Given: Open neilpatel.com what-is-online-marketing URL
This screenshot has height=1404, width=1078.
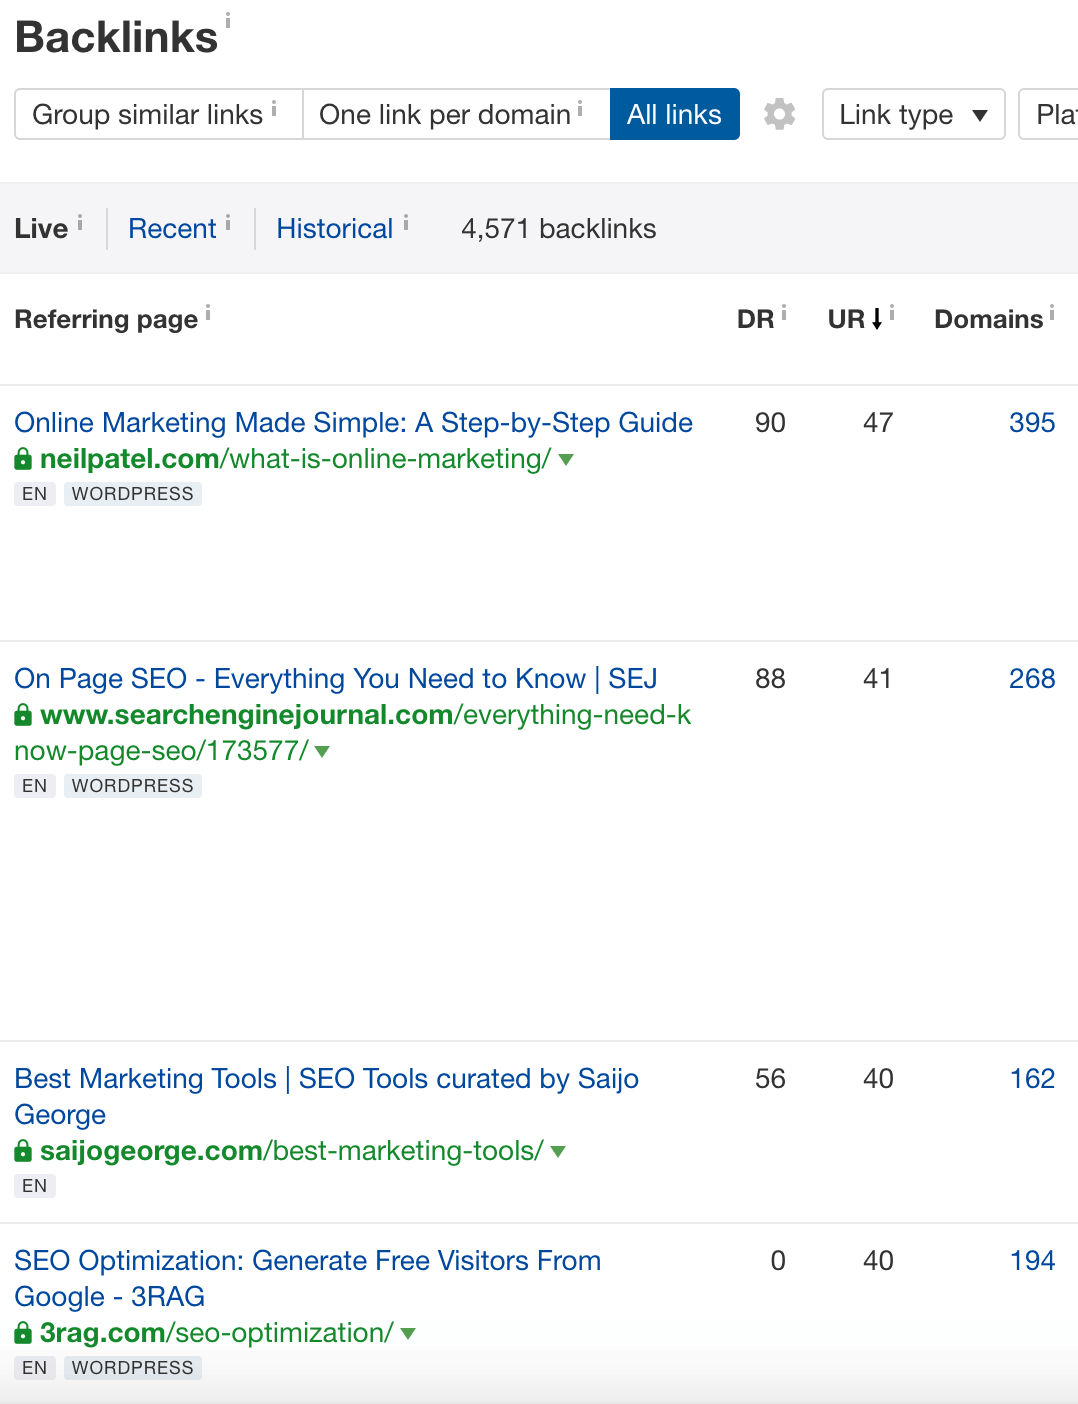Looking at the screenshot, I should coord(296,459).
